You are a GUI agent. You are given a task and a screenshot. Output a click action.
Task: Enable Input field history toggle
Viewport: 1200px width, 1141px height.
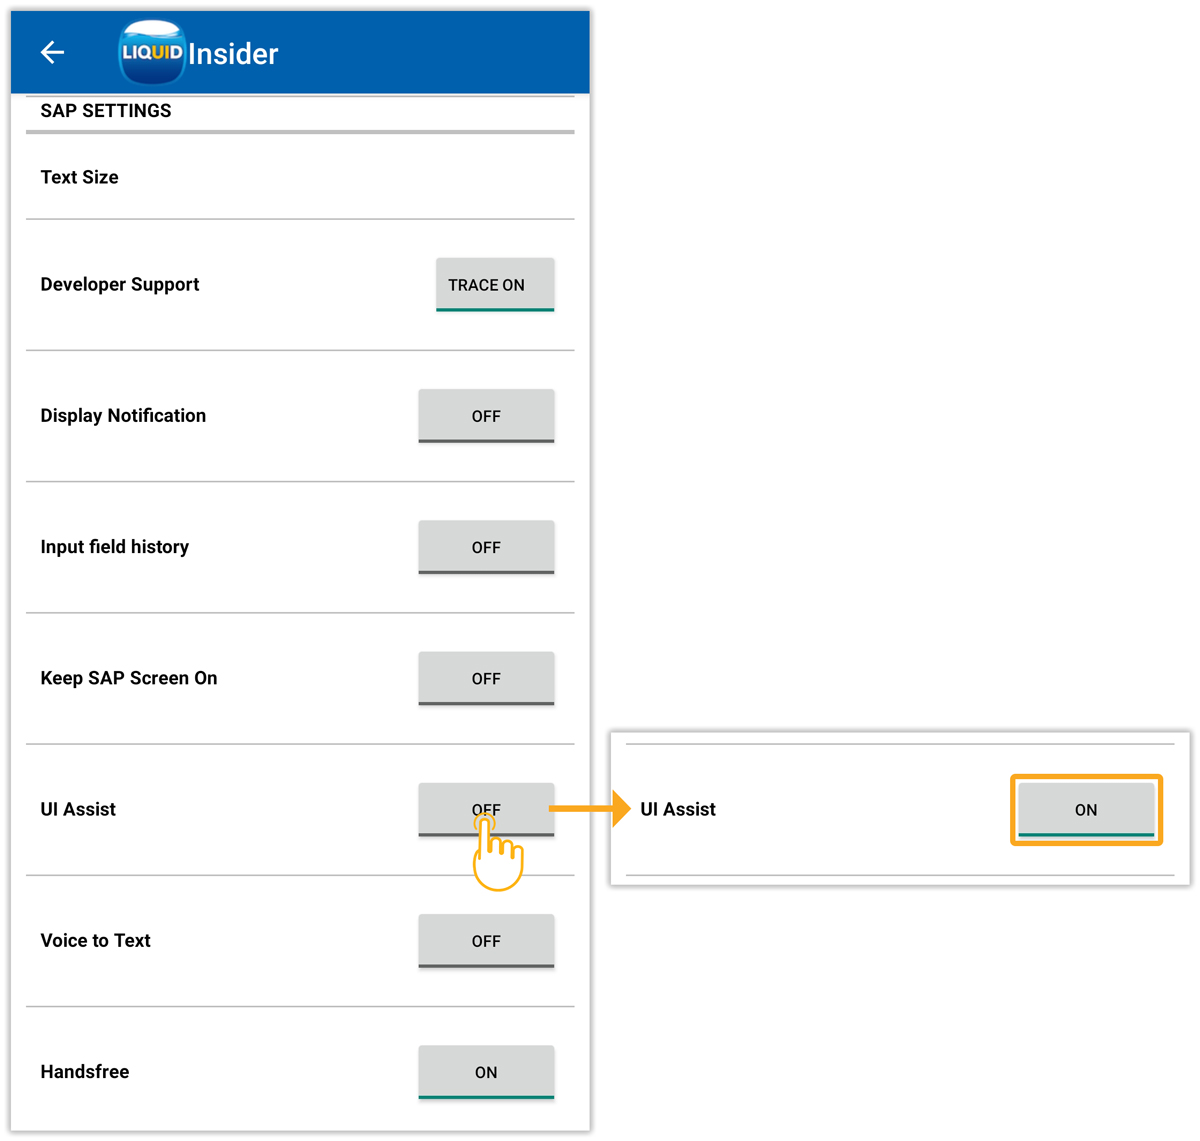486,547
